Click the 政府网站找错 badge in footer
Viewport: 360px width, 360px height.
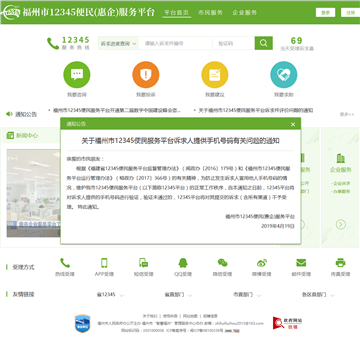287,323
